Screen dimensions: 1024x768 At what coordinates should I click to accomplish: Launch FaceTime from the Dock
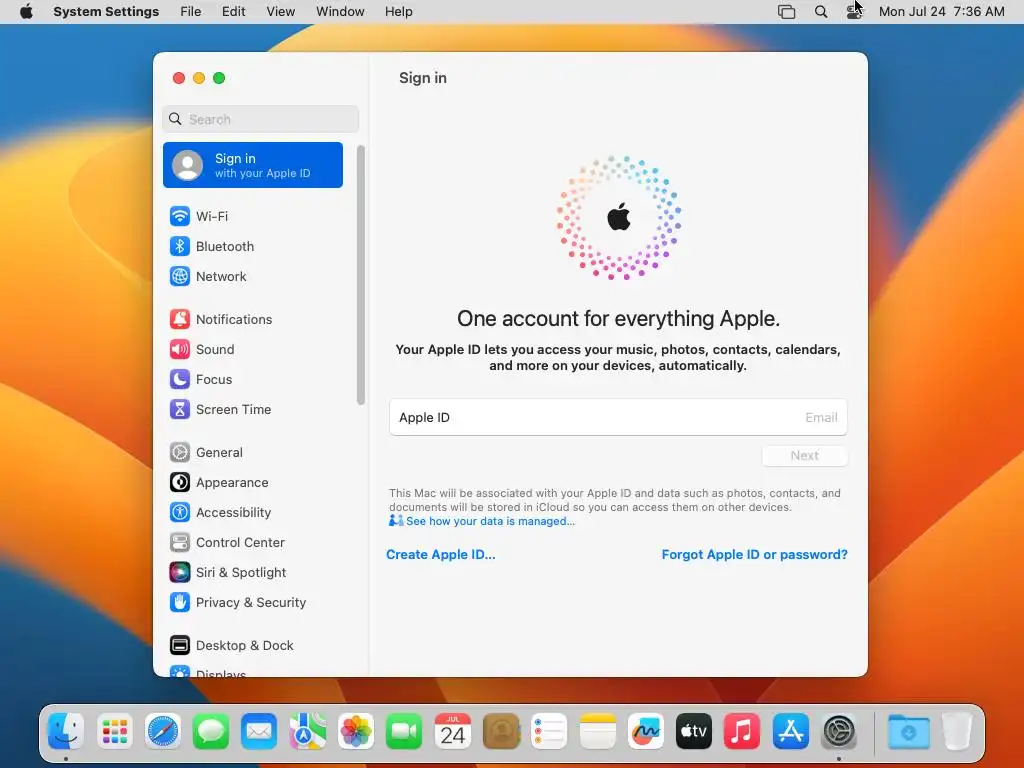tap(404, 731)
